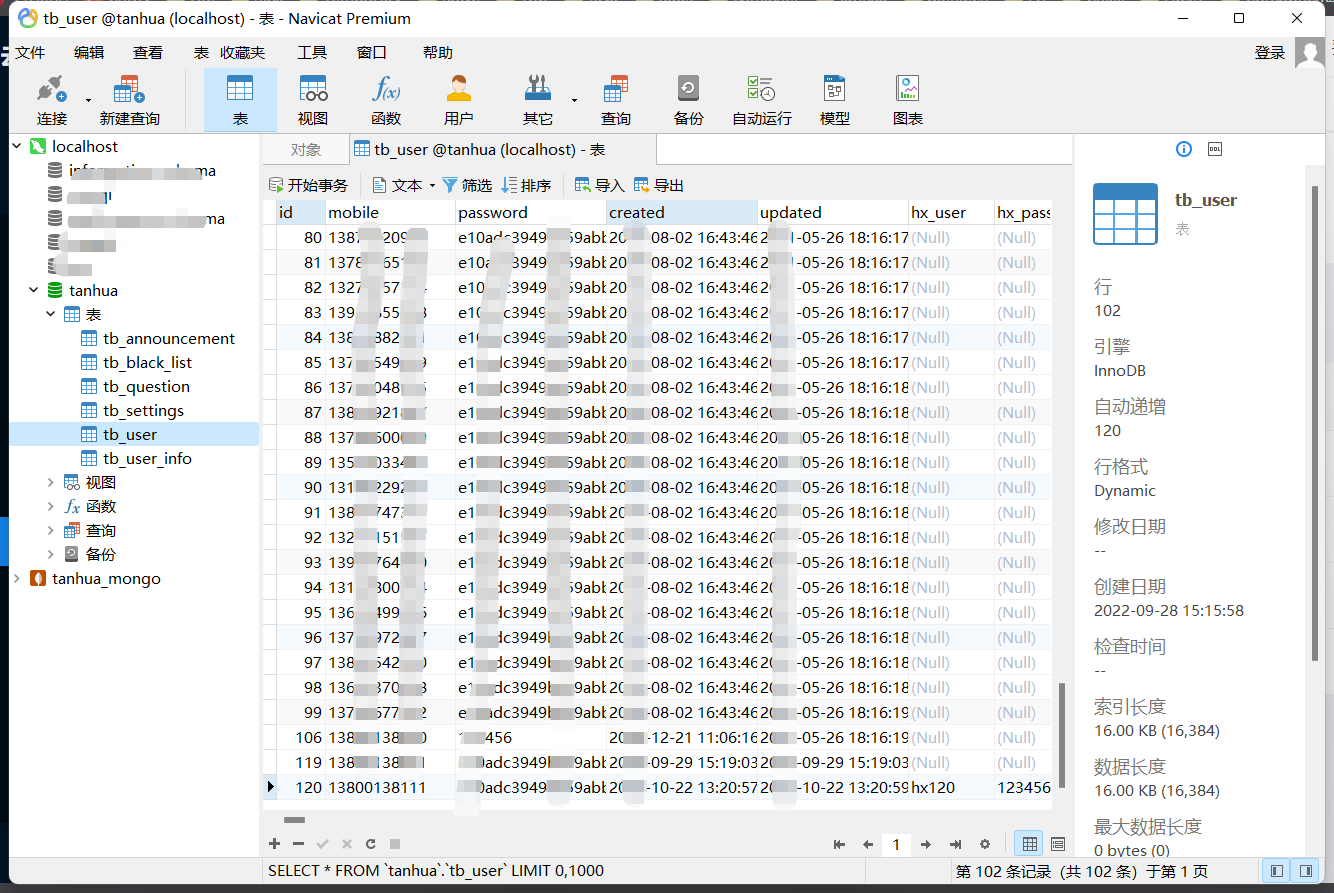Open the 其它 dropdown arrow
Viewport: 1334px width, 893px height.
(574, 100)
